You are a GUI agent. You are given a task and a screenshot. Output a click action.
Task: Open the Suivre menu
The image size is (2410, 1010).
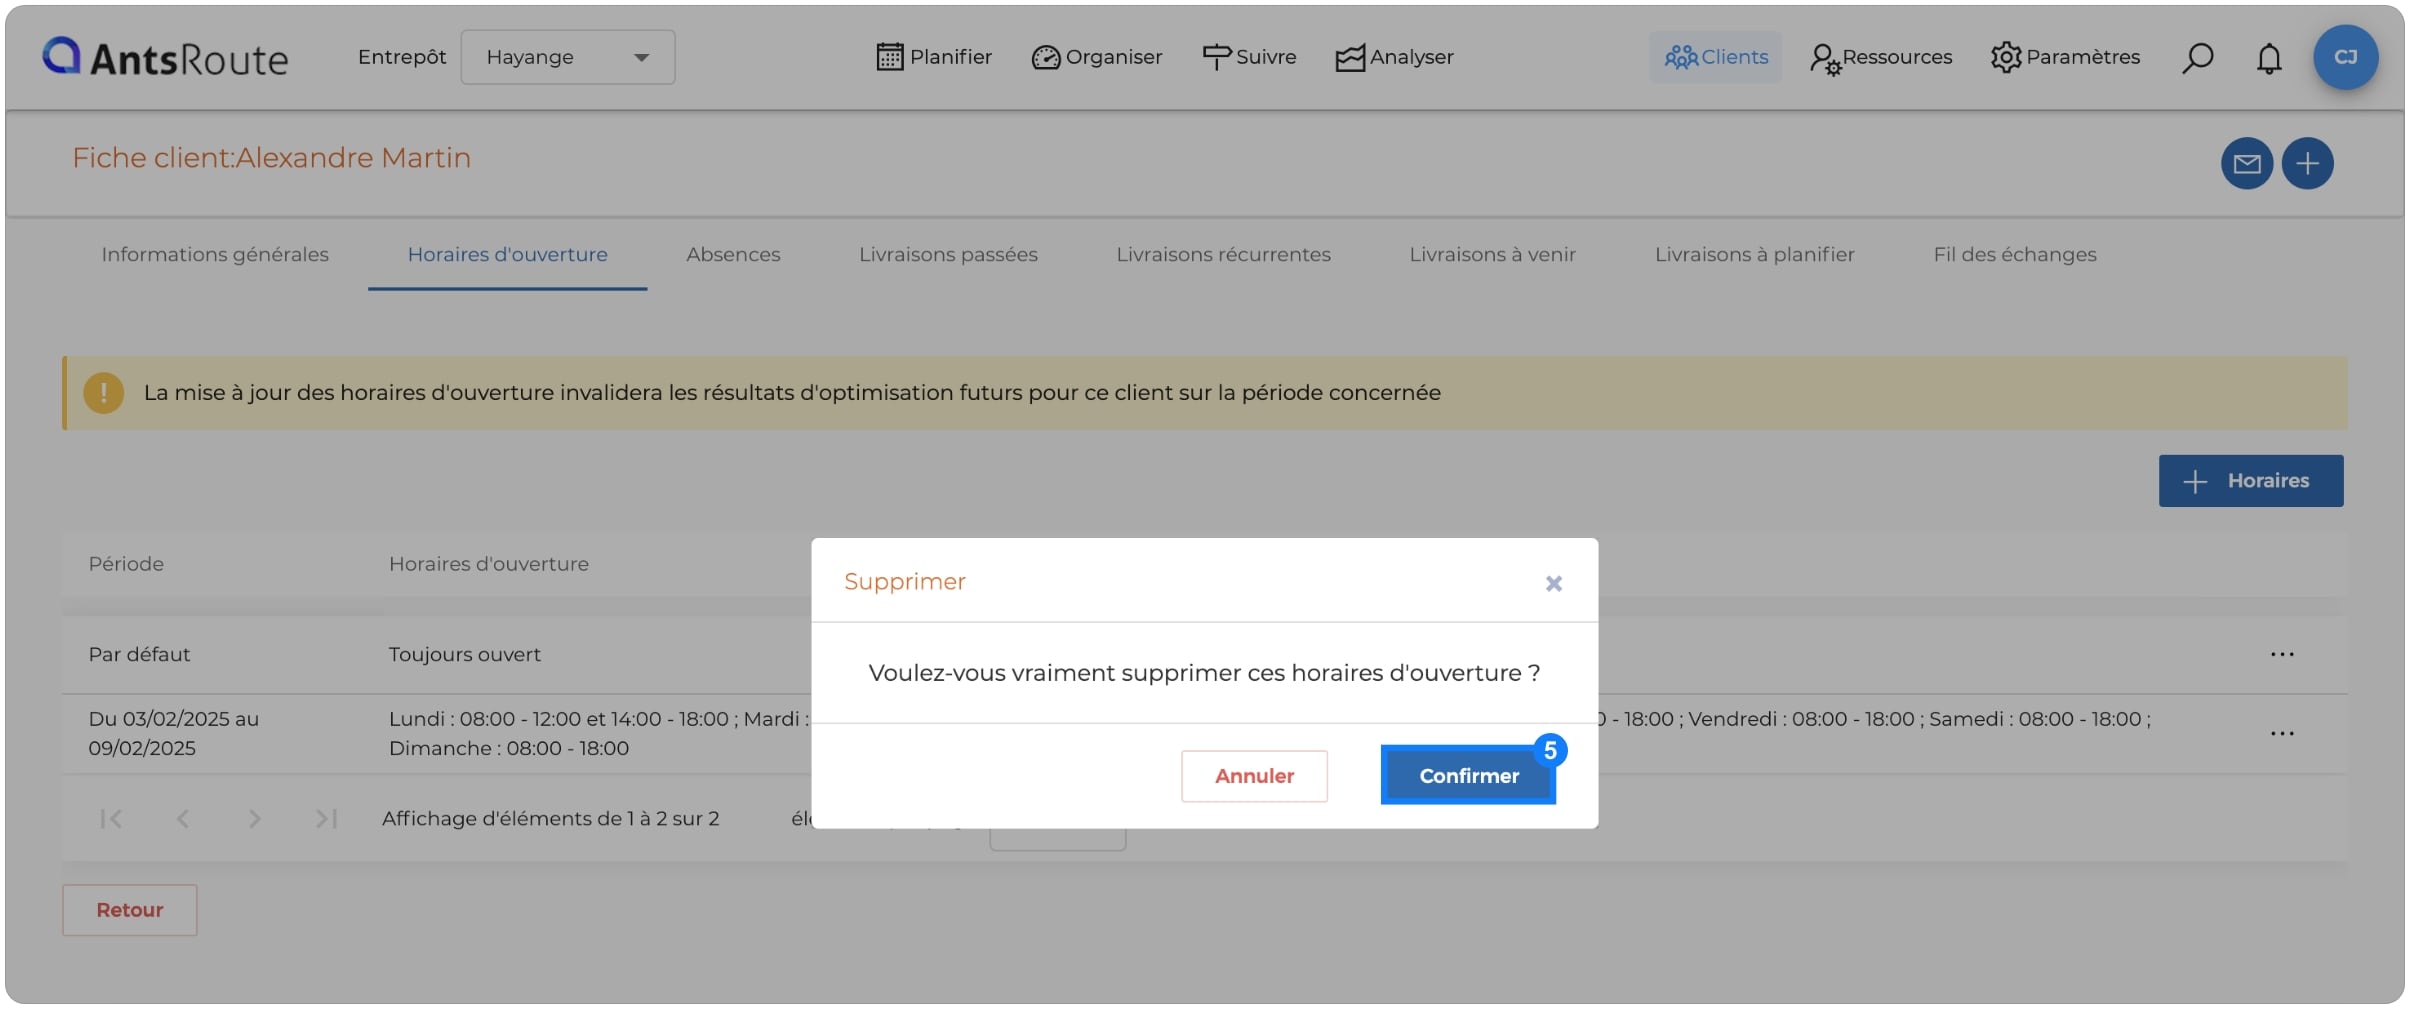1249,57
